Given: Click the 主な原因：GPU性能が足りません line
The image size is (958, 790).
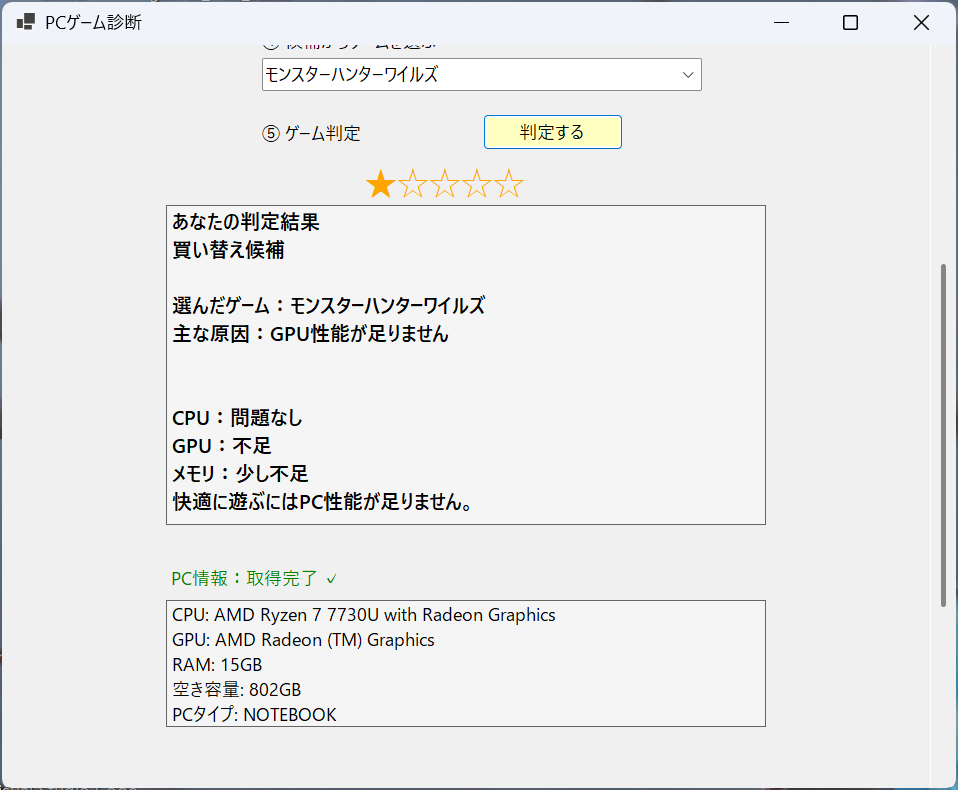Looking at the screenshot, I should tap(310, 334).
